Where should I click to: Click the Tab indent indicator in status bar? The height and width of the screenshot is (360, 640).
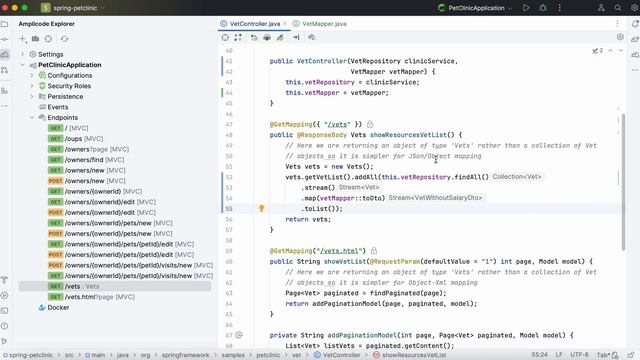tap(602, 355)
